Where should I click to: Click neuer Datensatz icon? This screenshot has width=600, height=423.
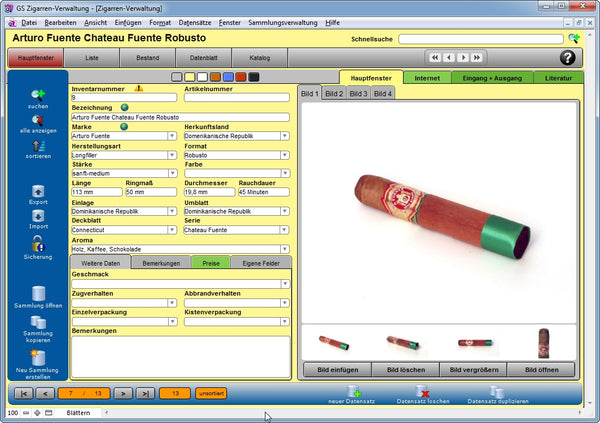(x=354, y=392)
